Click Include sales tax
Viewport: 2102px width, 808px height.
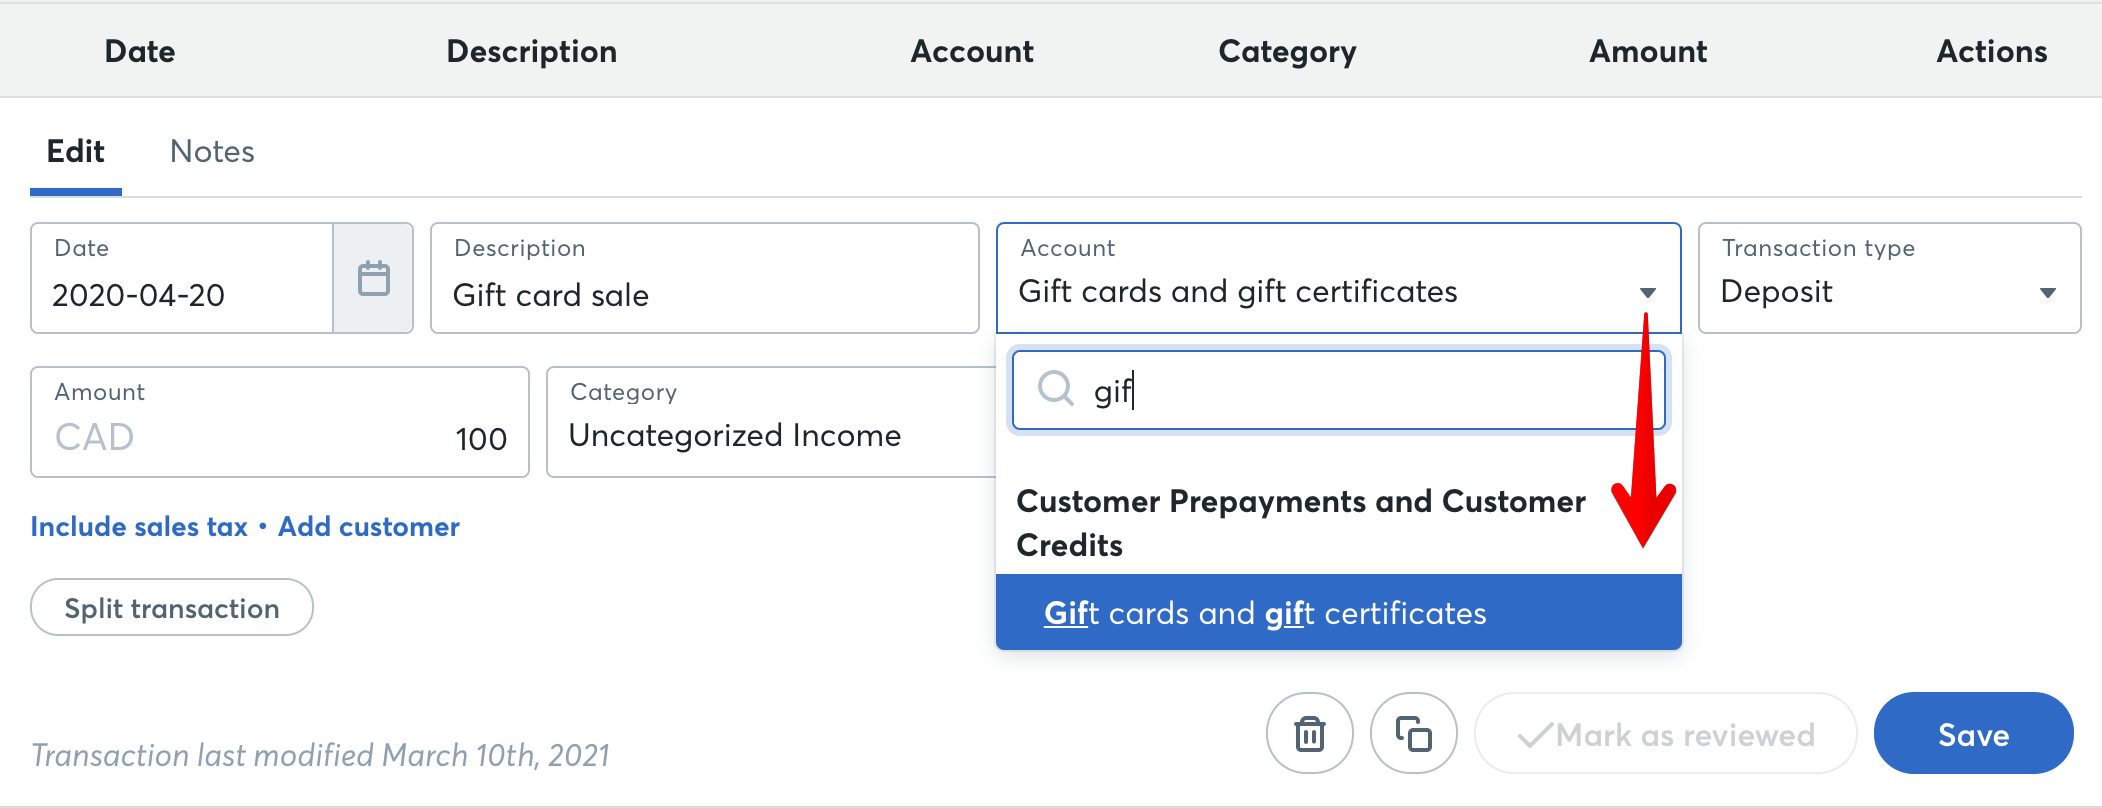(x=139, y=527)
